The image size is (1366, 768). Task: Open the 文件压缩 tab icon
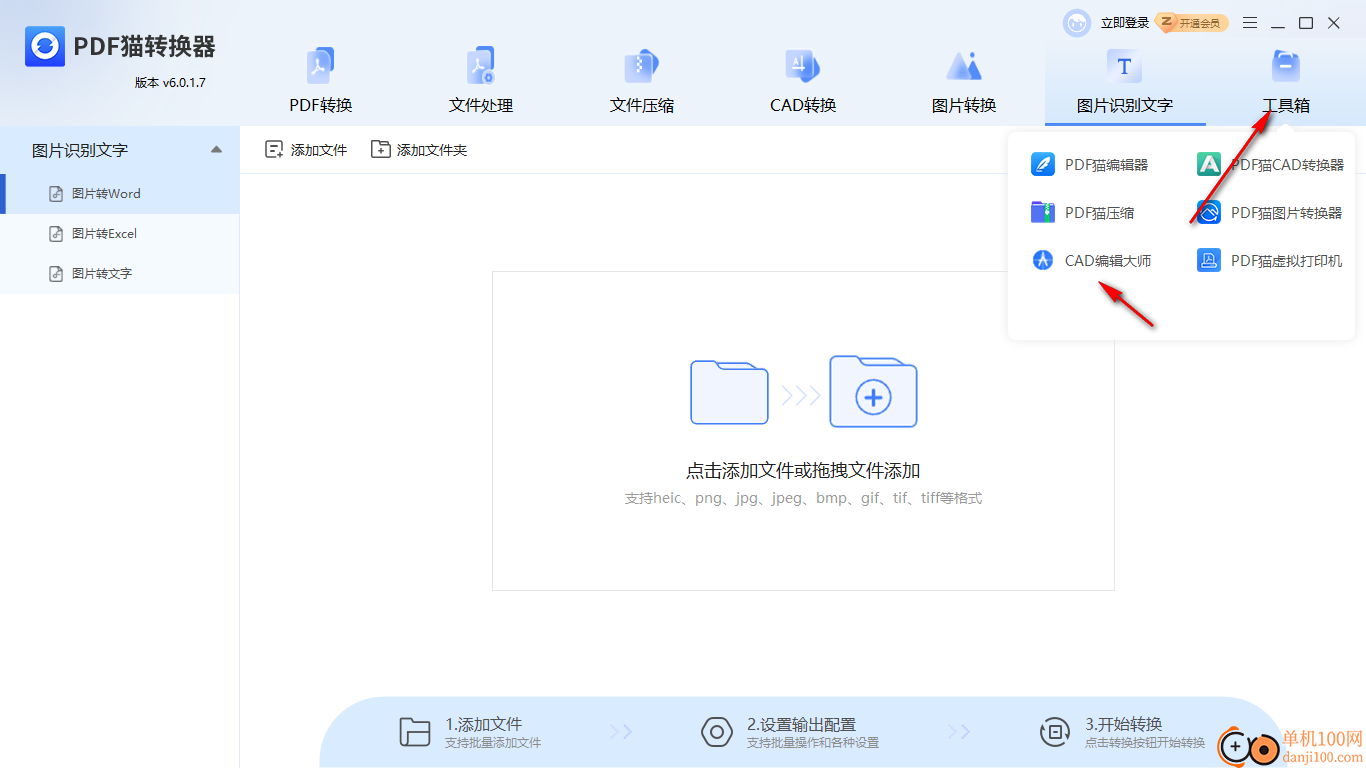(642, 66)
